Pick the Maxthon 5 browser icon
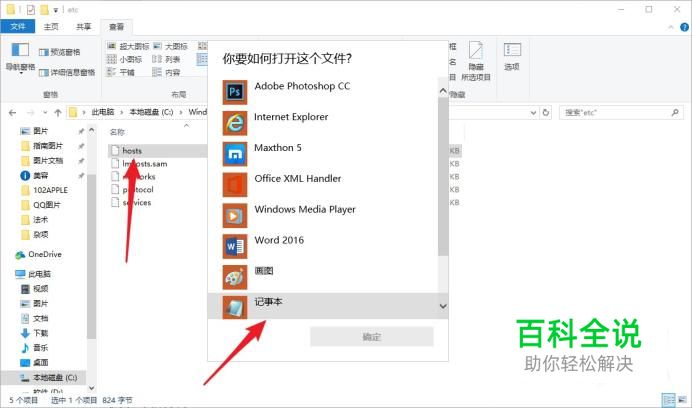692x408 pixels. point(235,154)
